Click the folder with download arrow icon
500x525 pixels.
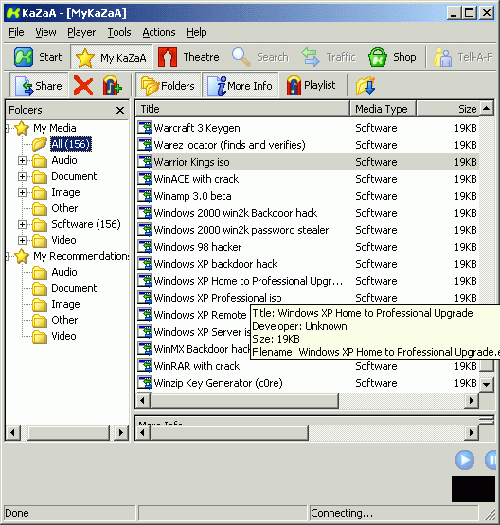click(365, 85)
